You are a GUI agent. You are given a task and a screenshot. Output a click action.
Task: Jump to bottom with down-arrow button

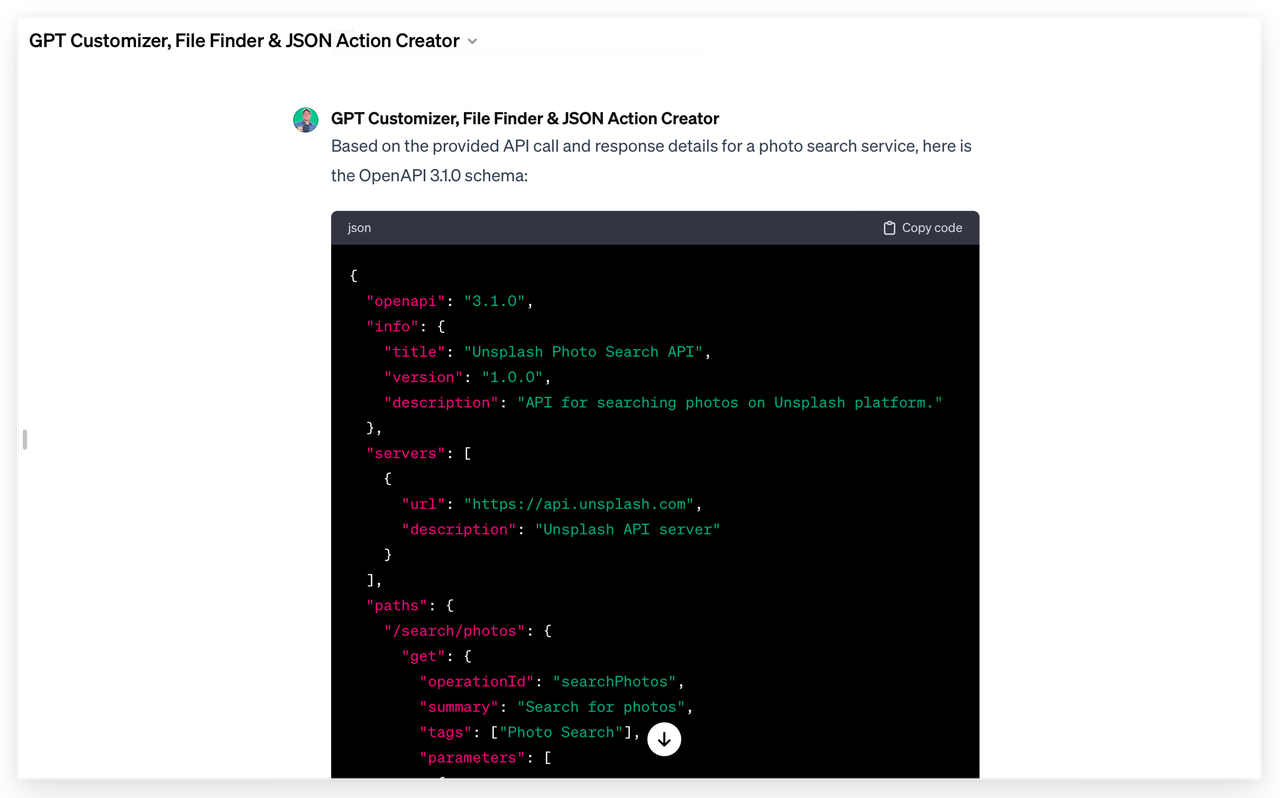click(x=664, y=739)
